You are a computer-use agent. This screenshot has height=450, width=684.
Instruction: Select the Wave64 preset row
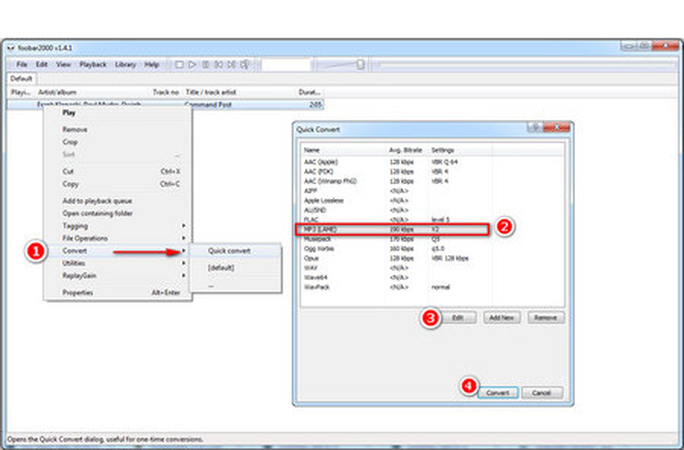click(x=432, y=277)
